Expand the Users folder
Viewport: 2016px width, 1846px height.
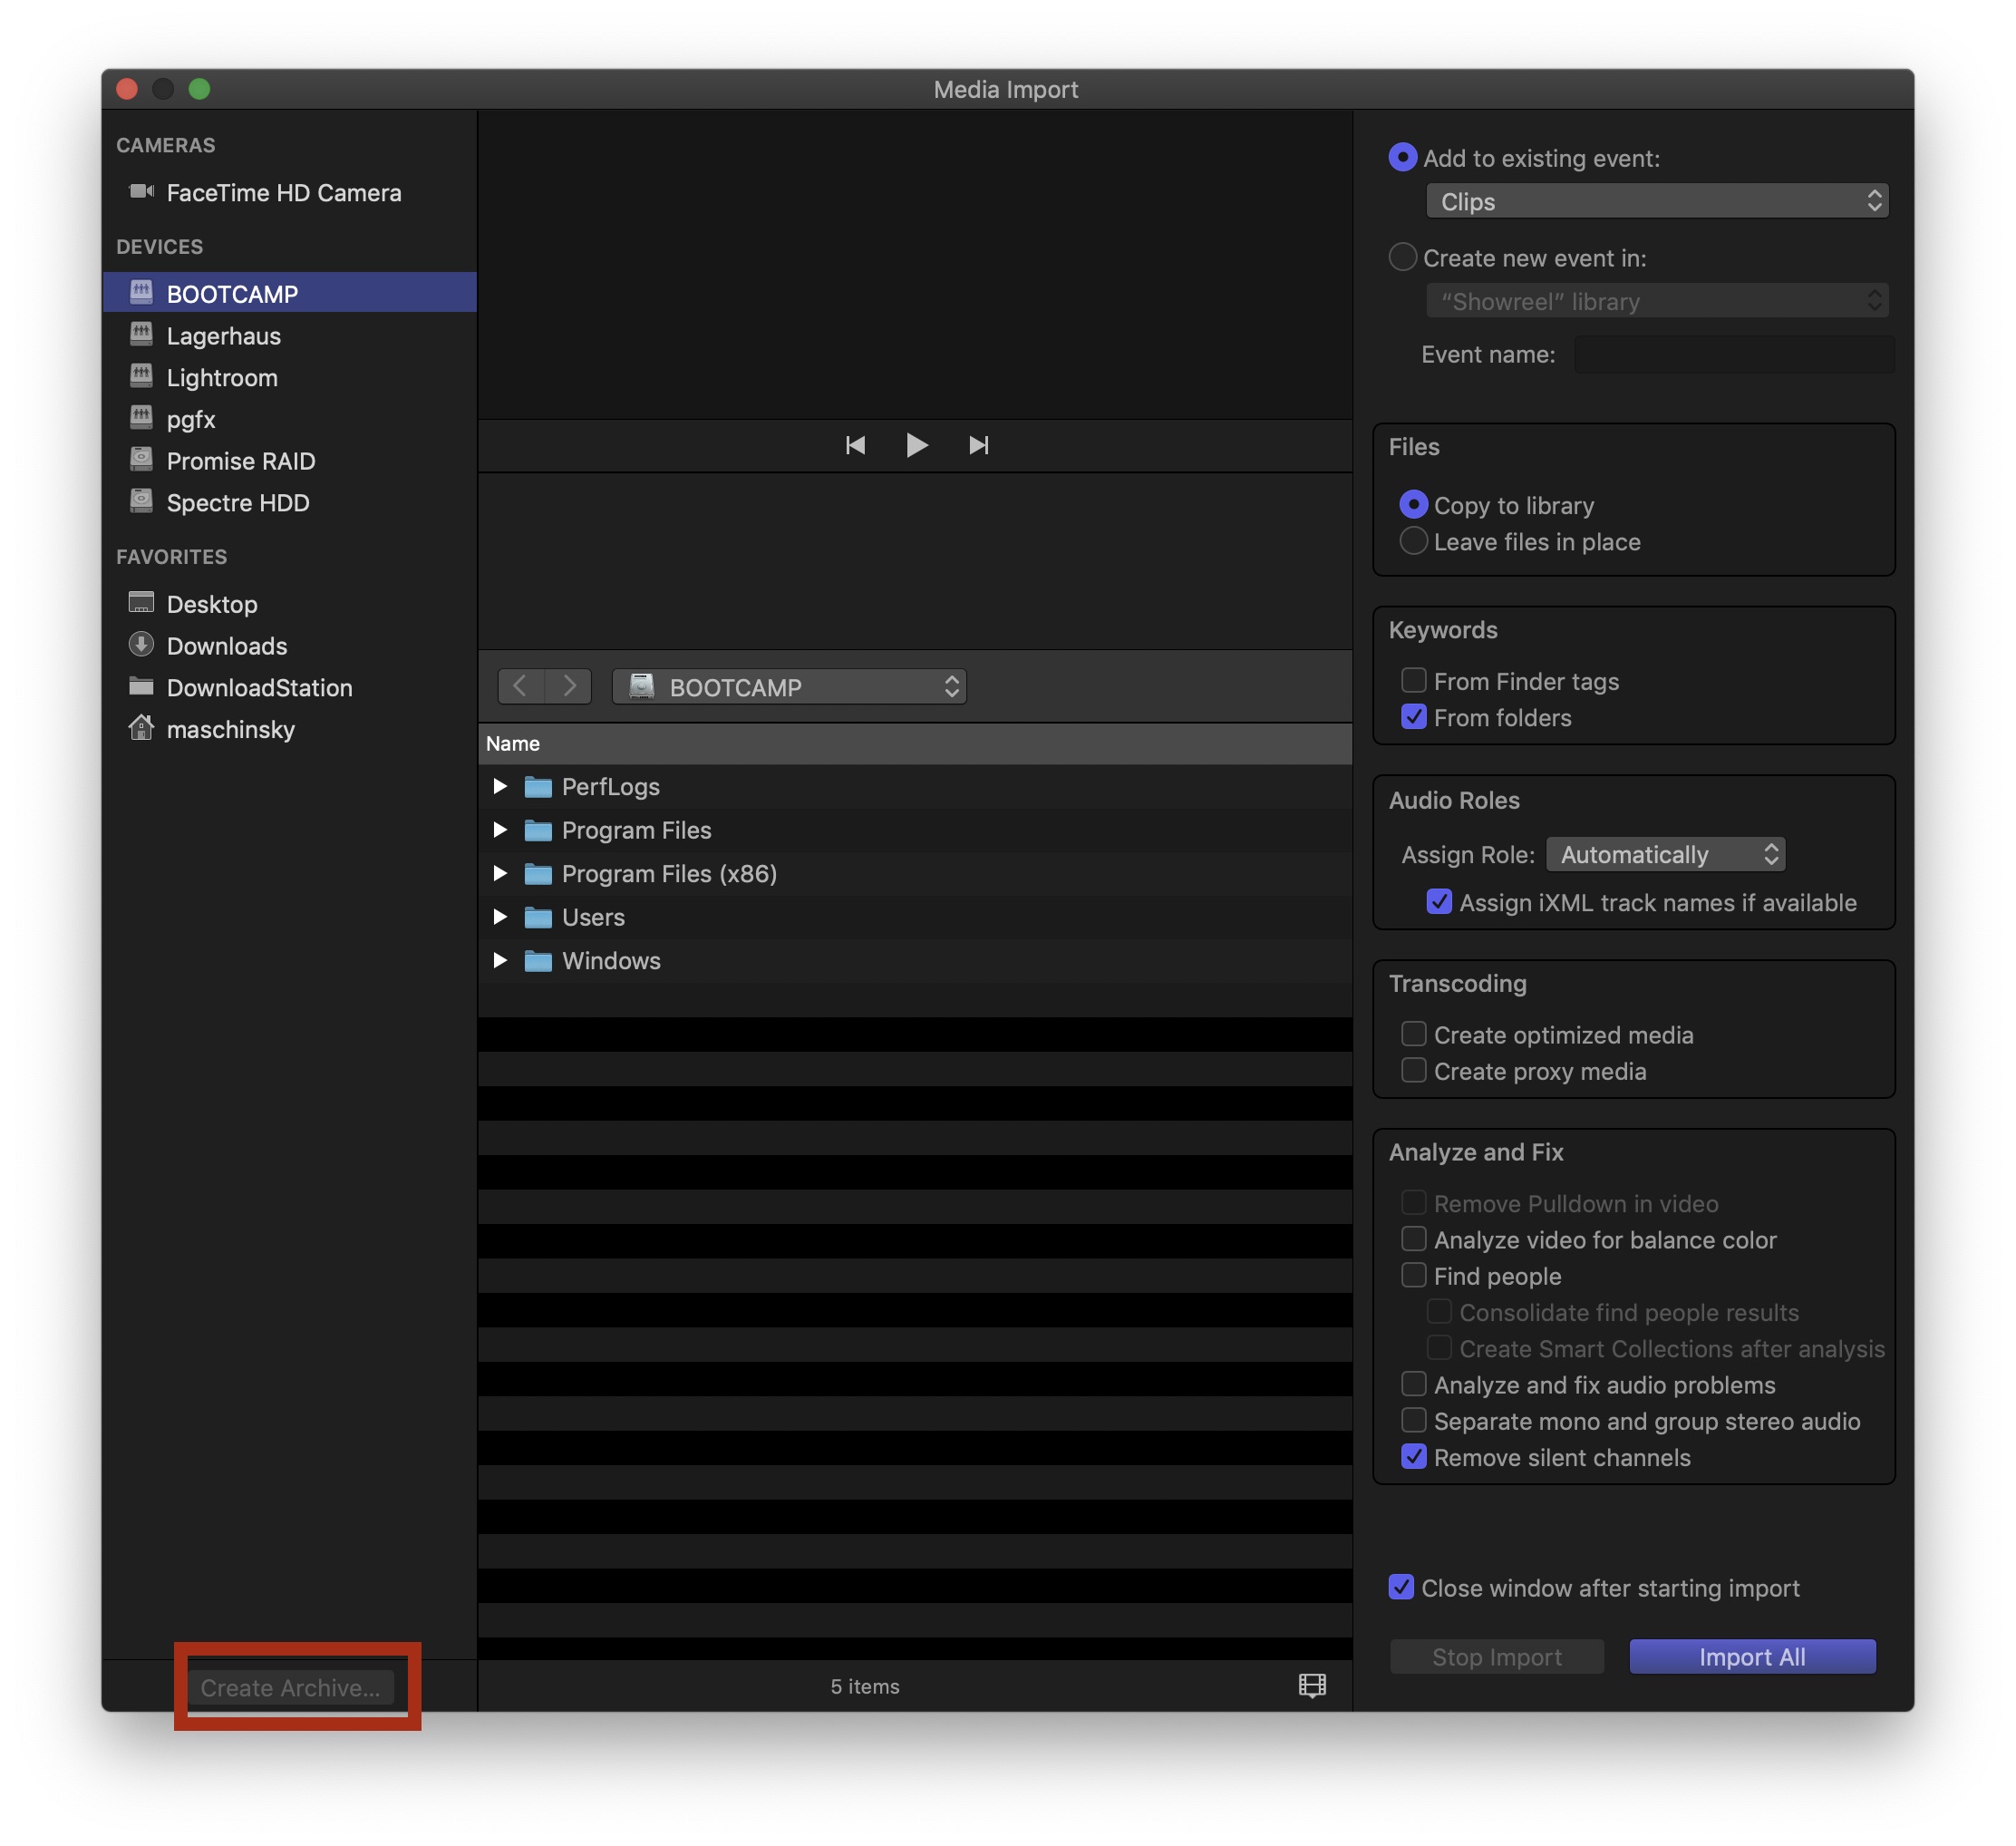500,917
